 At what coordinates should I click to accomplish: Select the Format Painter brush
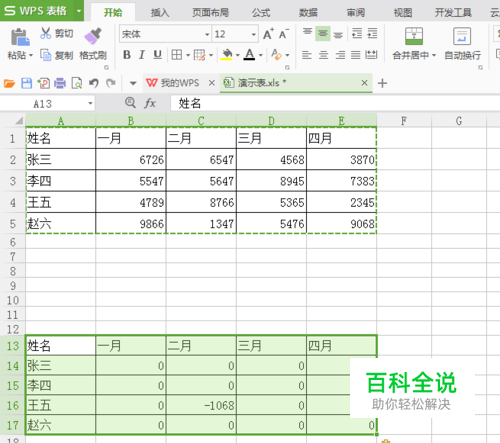(x=93, y=36)
